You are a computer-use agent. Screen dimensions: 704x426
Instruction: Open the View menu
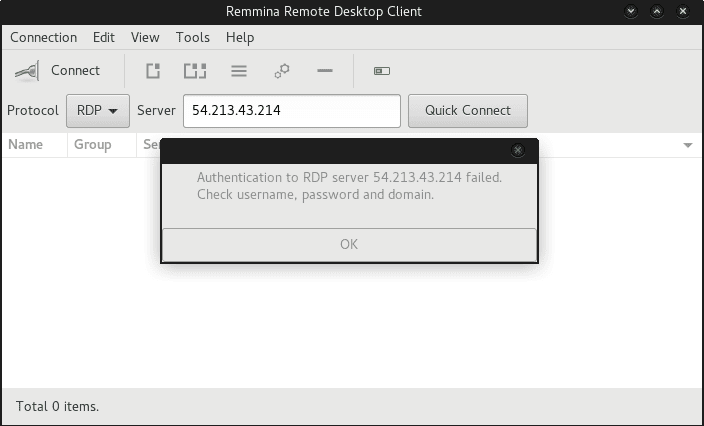(x=145, y=37)
